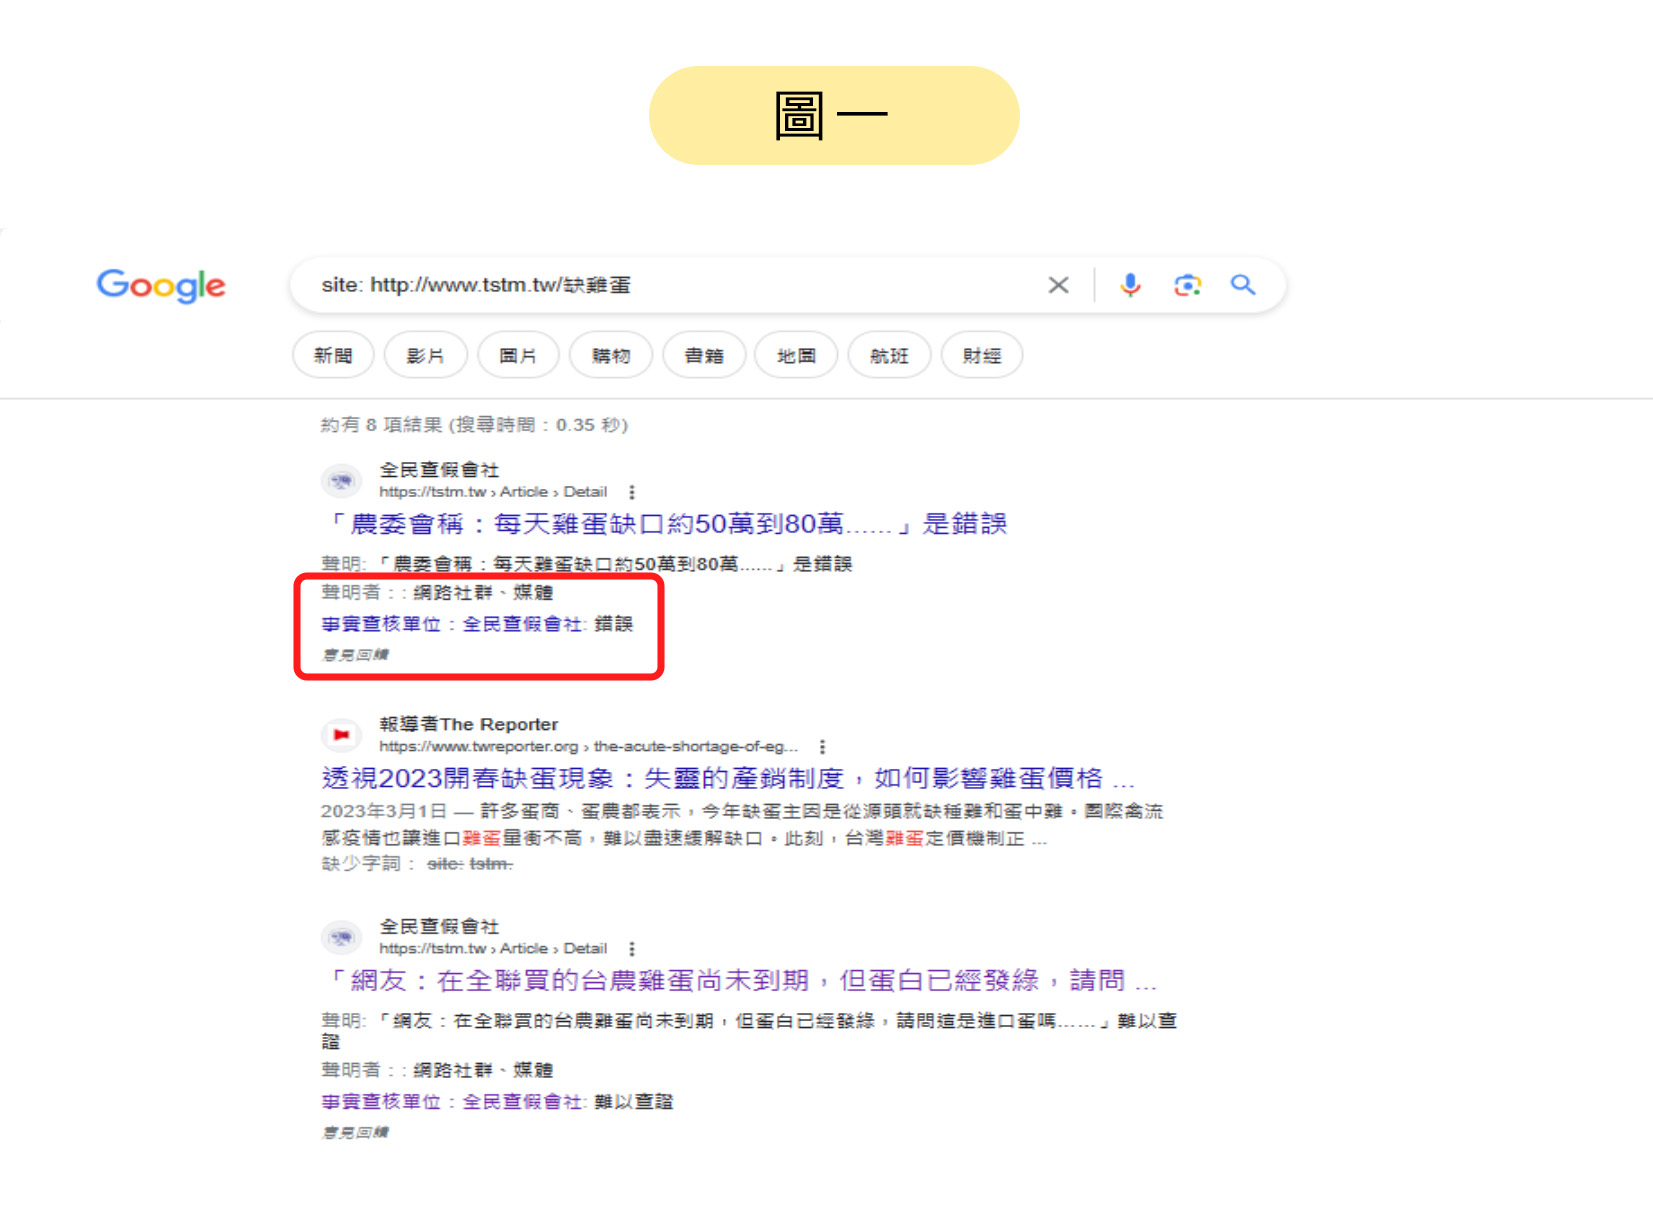Click the 報導者 The Reporter favicon
Image resolution: width=1653 pixels, height=1215 pixels.
point(341,735)
